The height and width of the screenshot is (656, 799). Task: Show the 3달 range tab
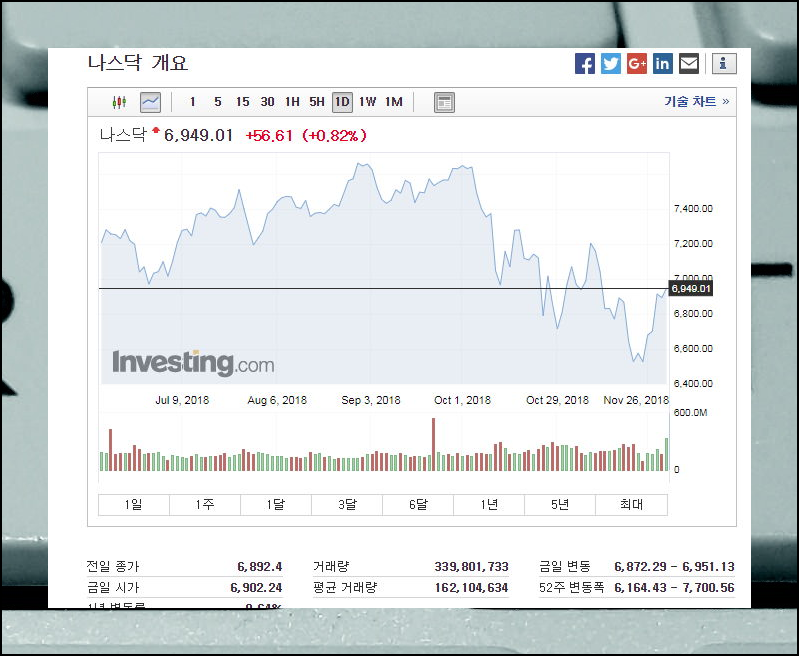[x=347, y=505]
